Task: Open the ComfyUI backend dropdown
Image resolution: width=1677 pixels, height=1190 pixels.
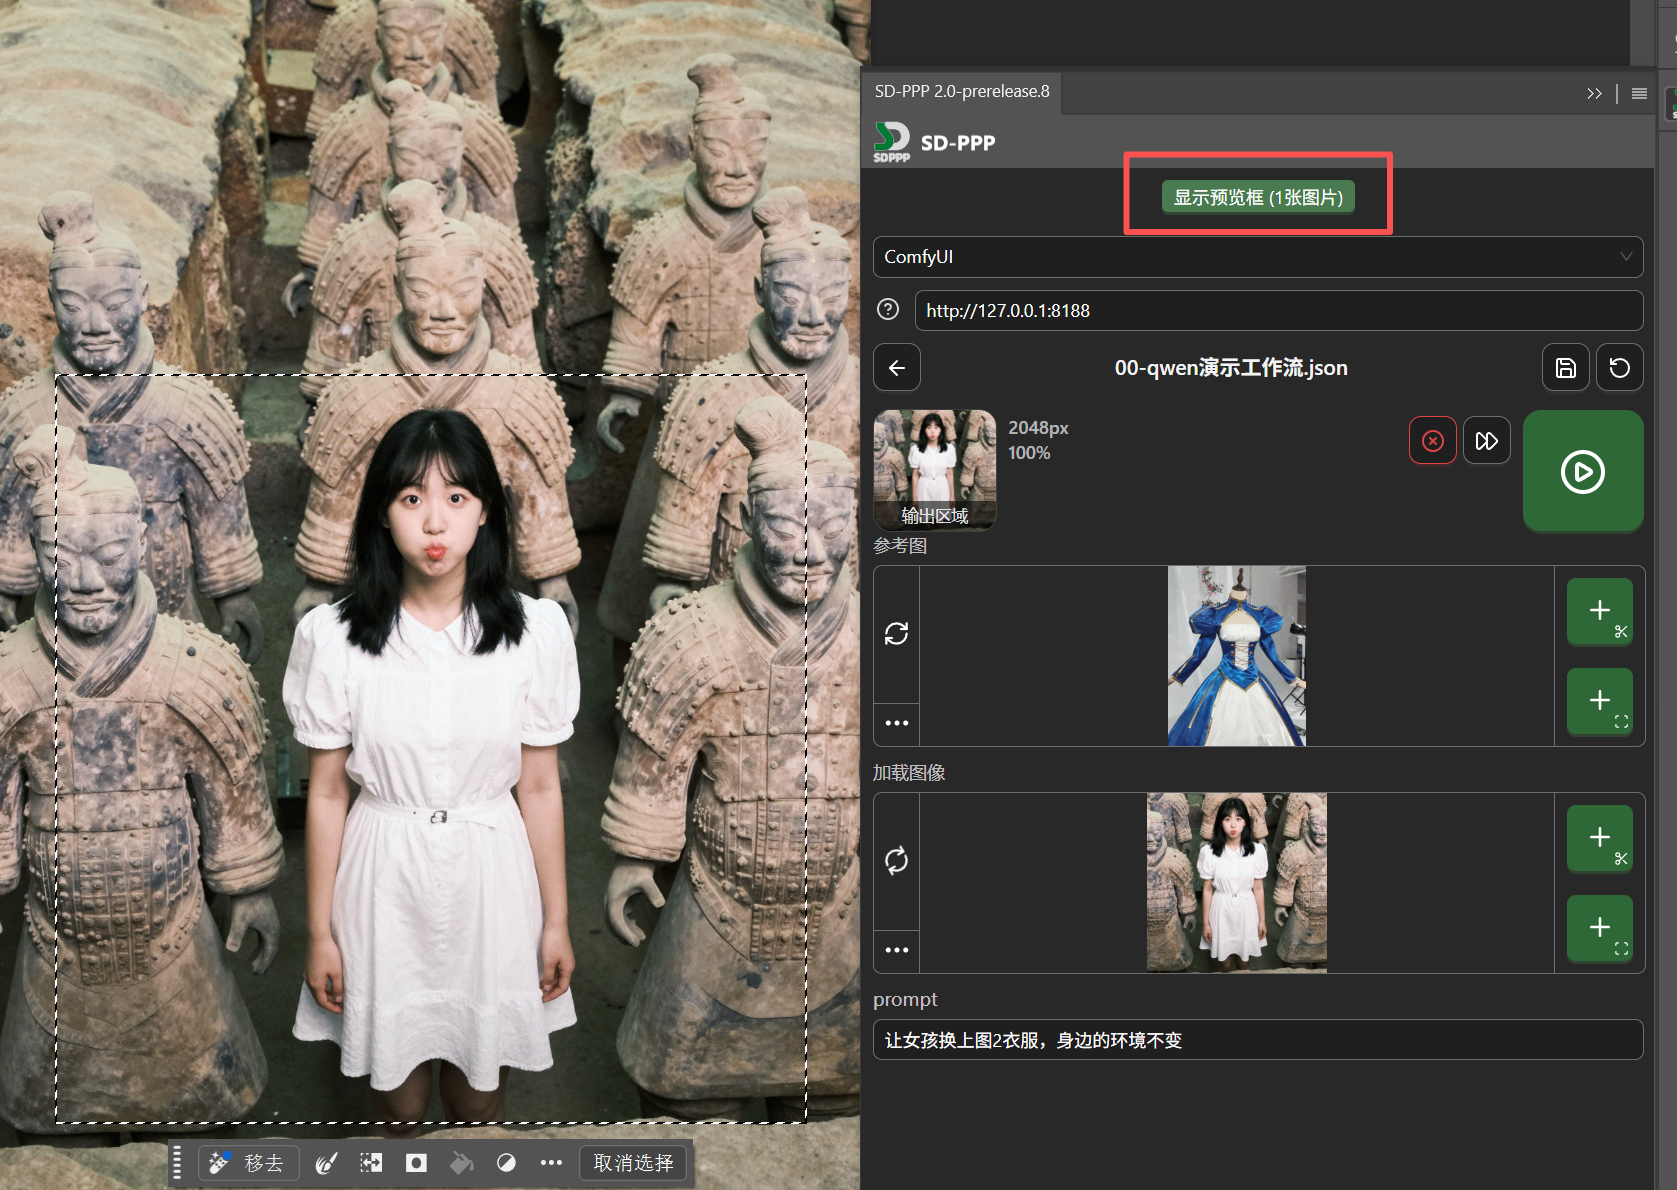Action: tap(1257, 257)
